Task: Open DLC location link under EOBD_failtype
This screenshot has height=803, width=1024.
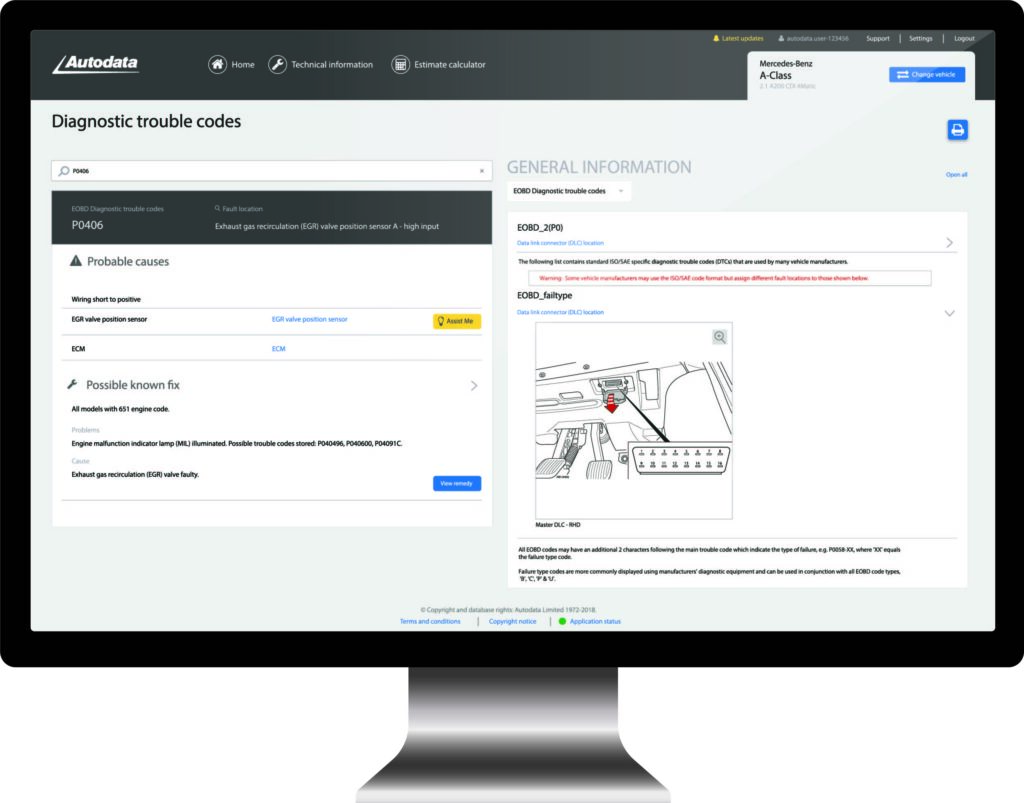Action: tap(560, 312)
